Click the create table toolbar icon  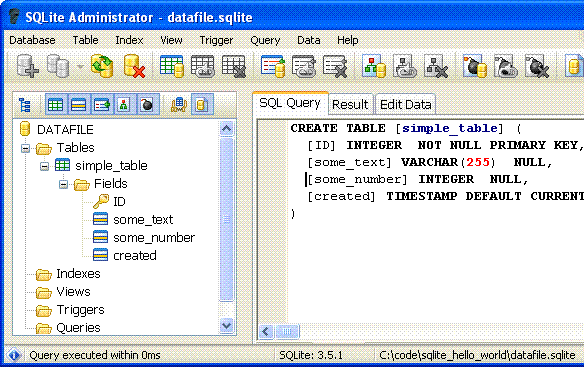172,66
